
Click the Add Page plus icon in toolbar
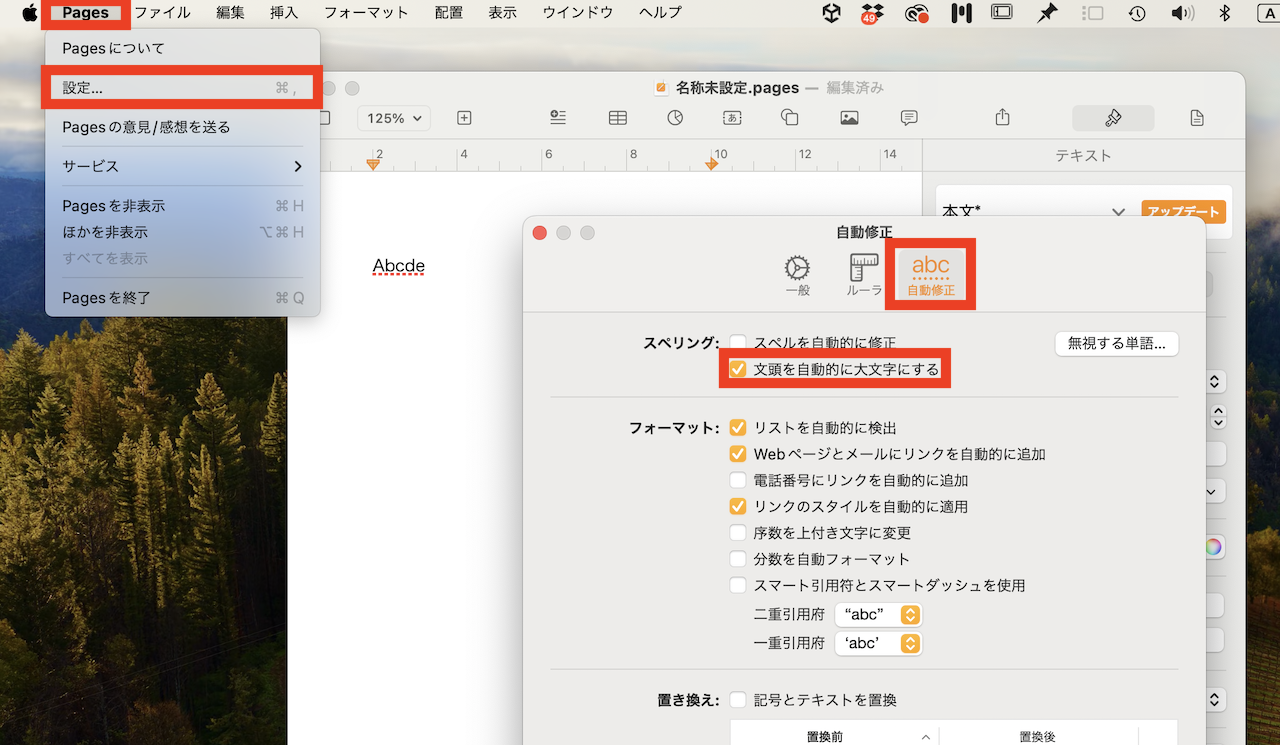pos(464,118)
